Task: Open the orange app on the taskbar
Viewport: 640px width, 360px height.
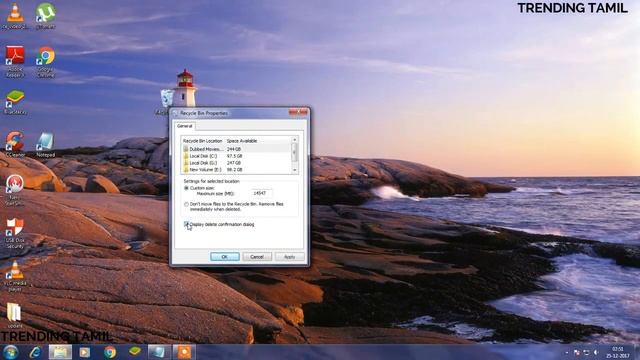Action: pos(184,352)
